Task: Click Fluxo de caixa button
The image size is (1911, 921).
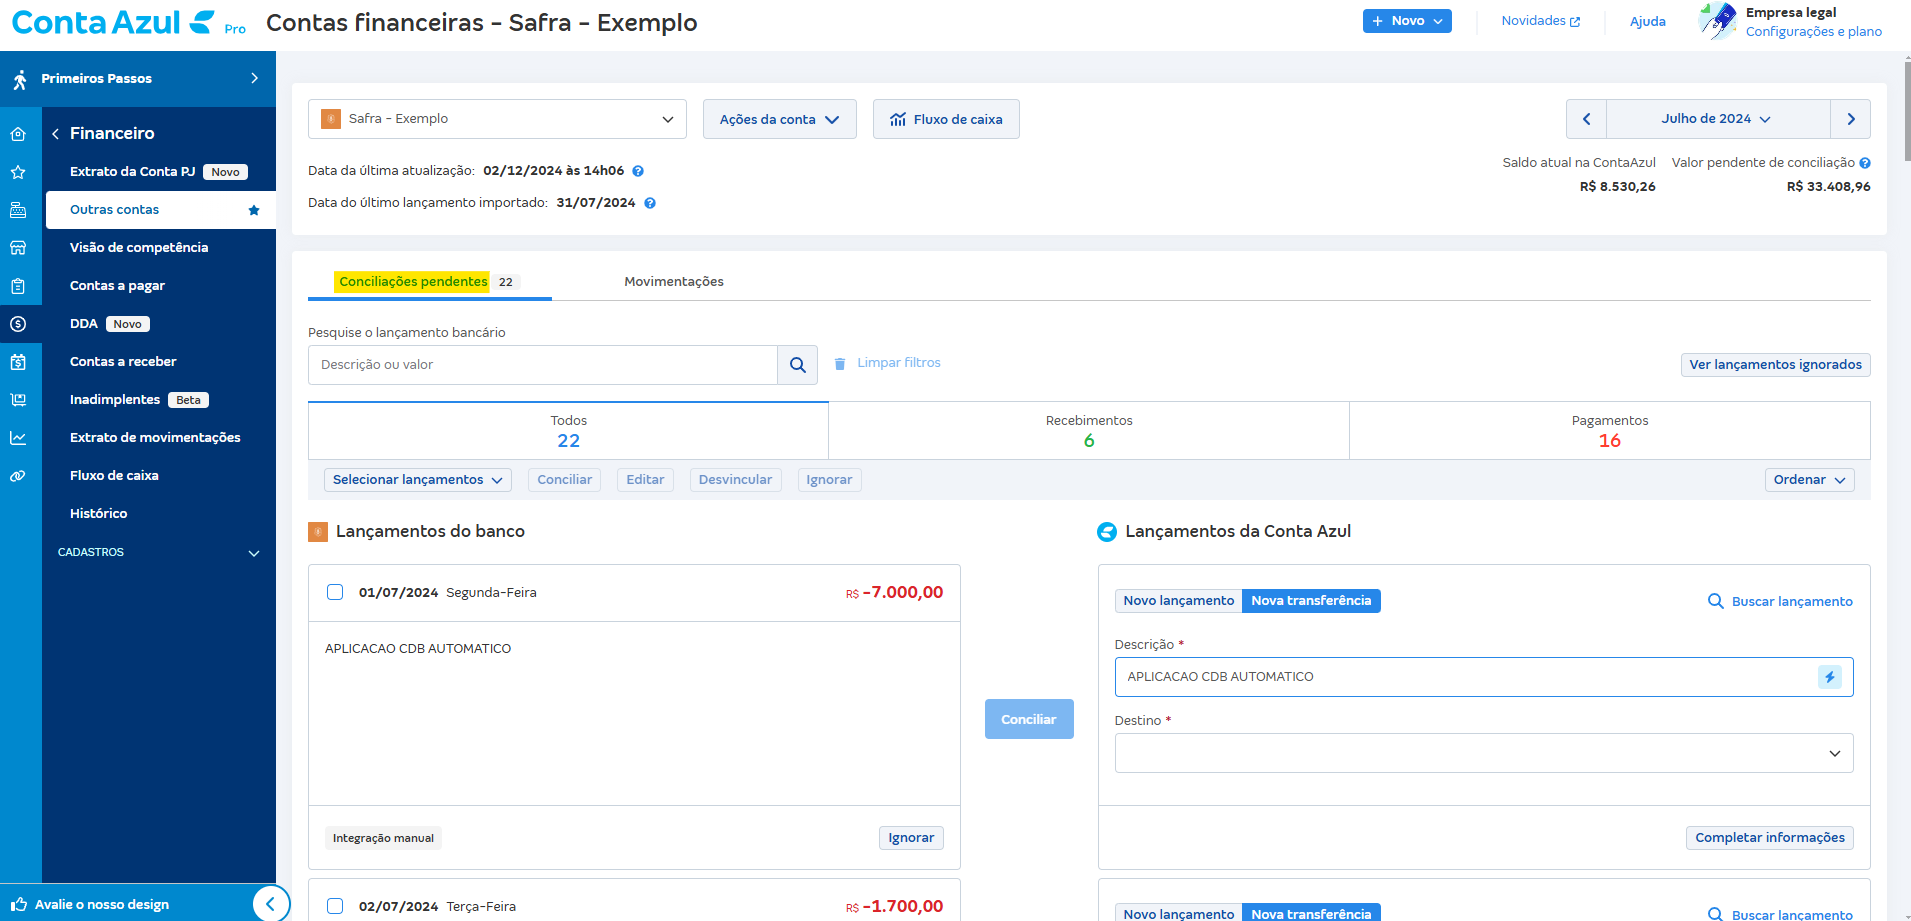Action: click(x=946, y=119)
